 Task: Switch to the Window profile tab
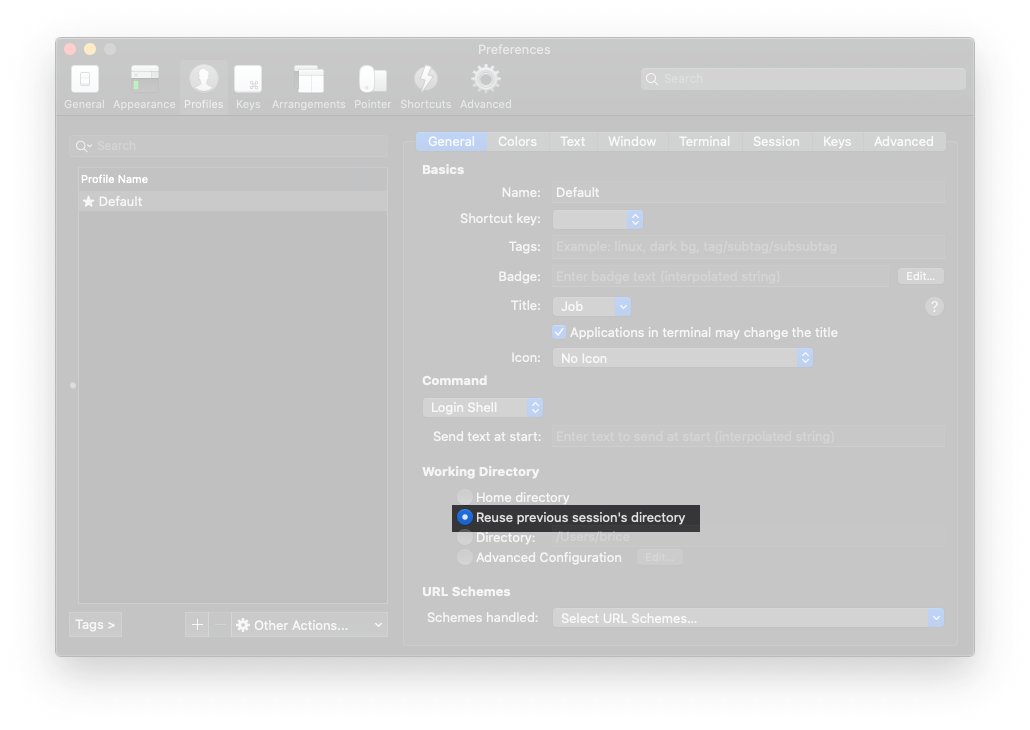tap(632, 141)
